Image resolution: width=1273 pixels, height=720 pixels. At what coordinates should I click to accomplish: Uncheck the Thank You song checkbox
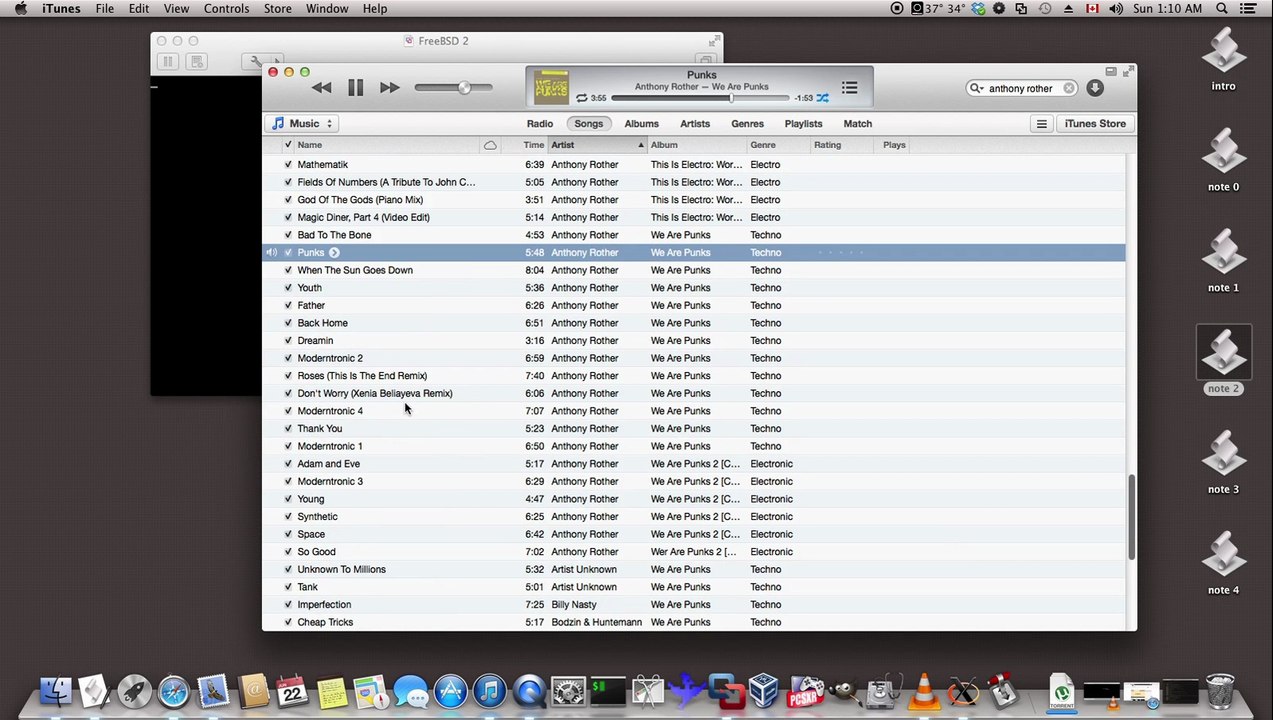288,429
